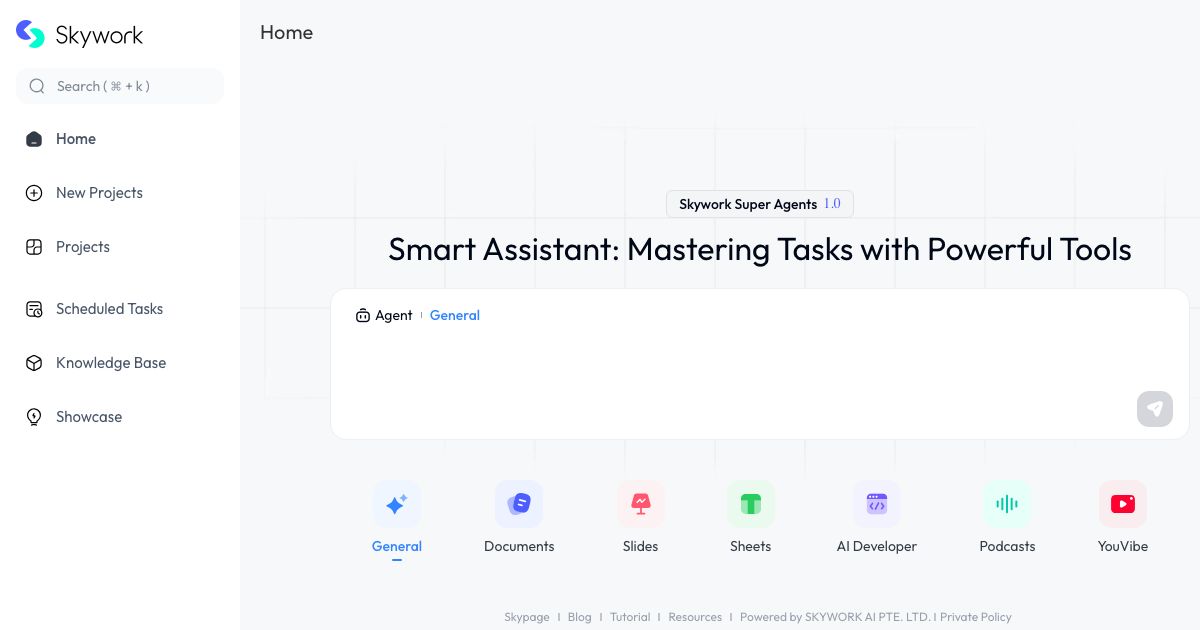1200x630 pixels.
Task: Click the blue General mode label
Action: 455,315
